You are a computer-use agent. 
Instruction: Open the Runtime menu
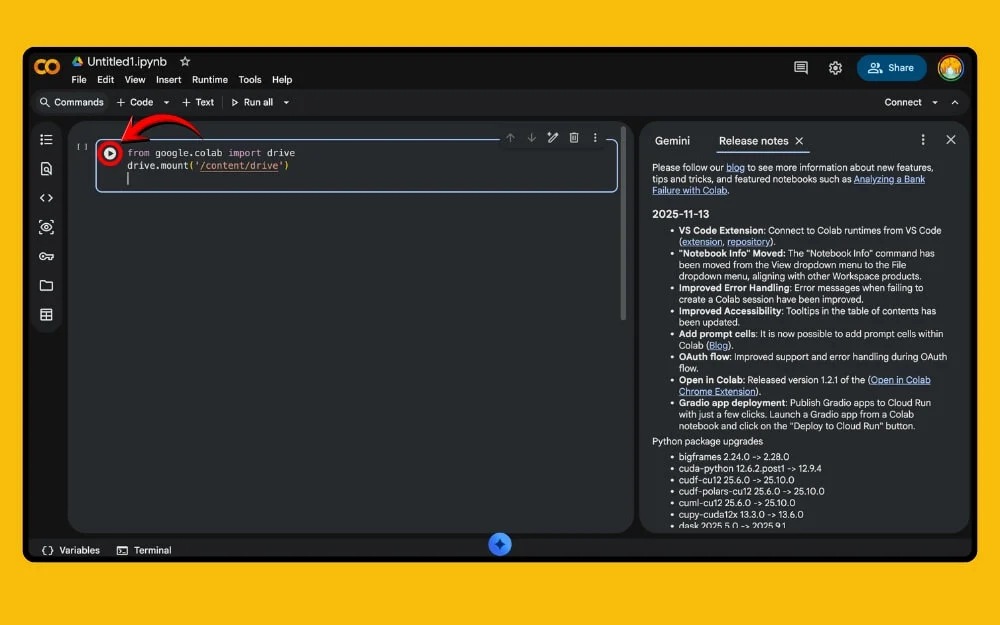[x=210, y=80]
